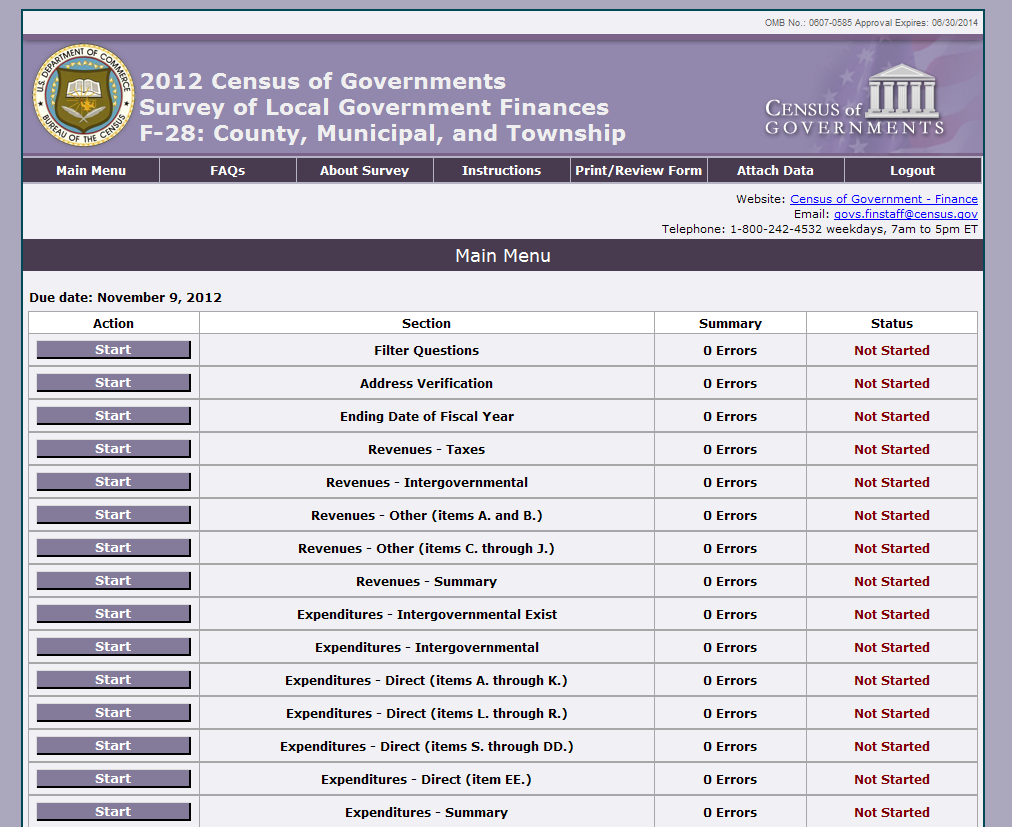Image resolution: width=1012 pixels, height=827 pixels.
Task: Start the Revenues - Taxes section
Action: pyautogui.click(x=114, y=449)
